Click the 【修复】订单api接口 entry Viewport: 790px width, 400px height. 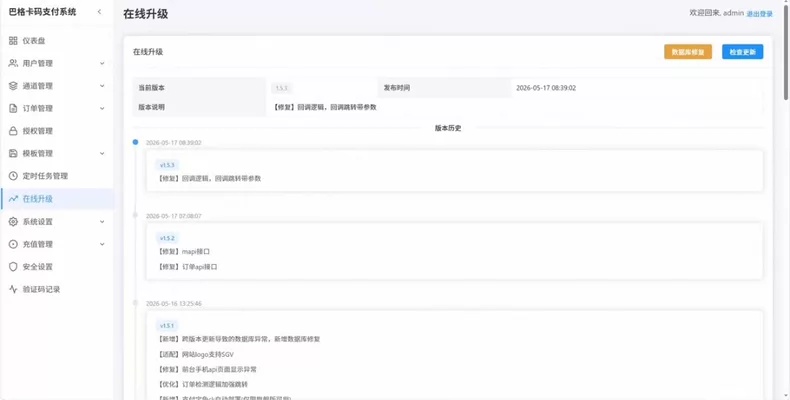coord(187,267)
